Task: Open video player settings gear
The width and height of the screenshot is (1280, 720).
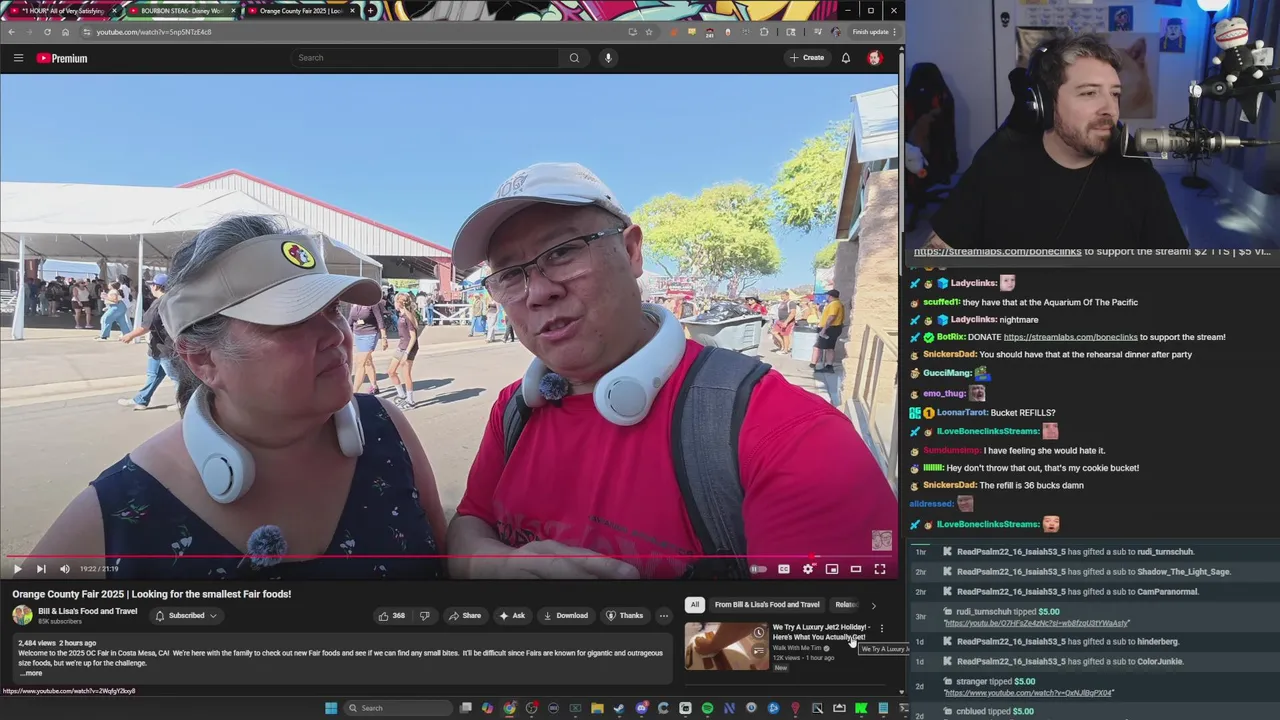Action: [808, 569]
